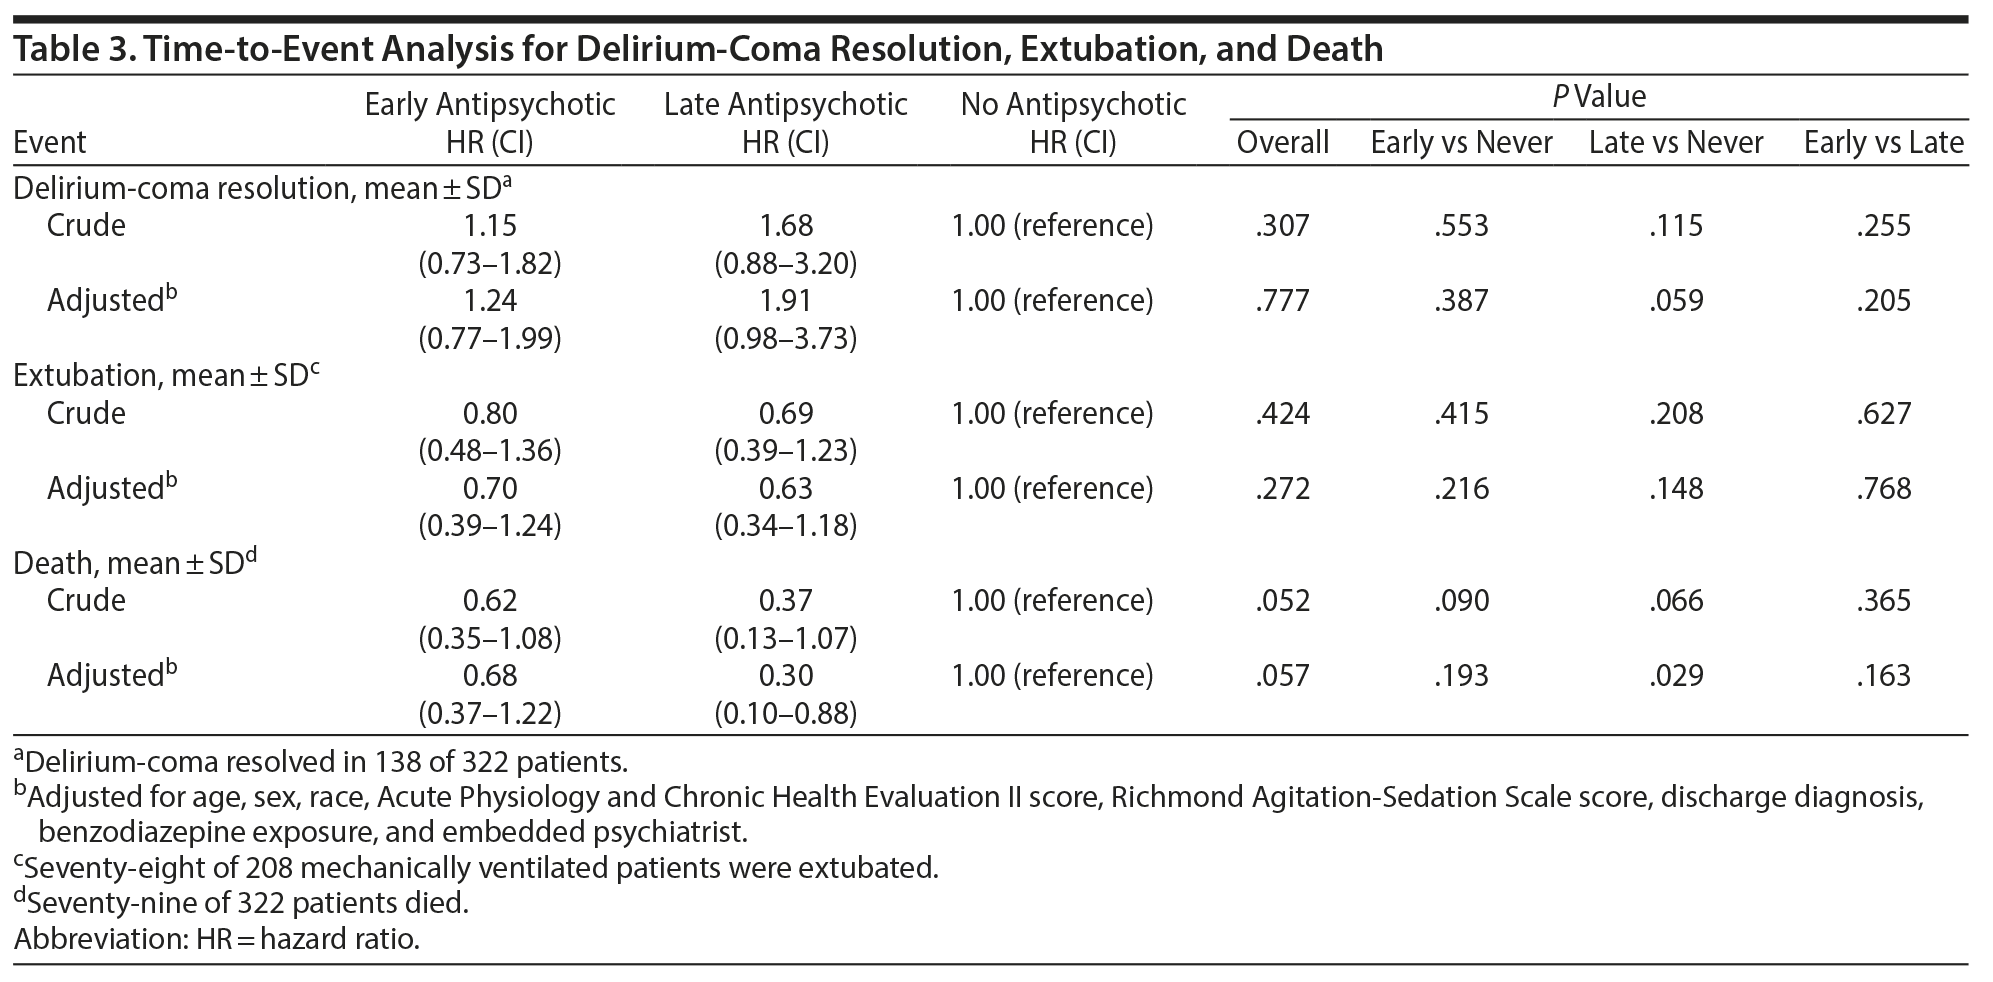The image size is (1993, 982).
Task: Click the footnote about 138 of 322 patients
Action: coord(320,762)
